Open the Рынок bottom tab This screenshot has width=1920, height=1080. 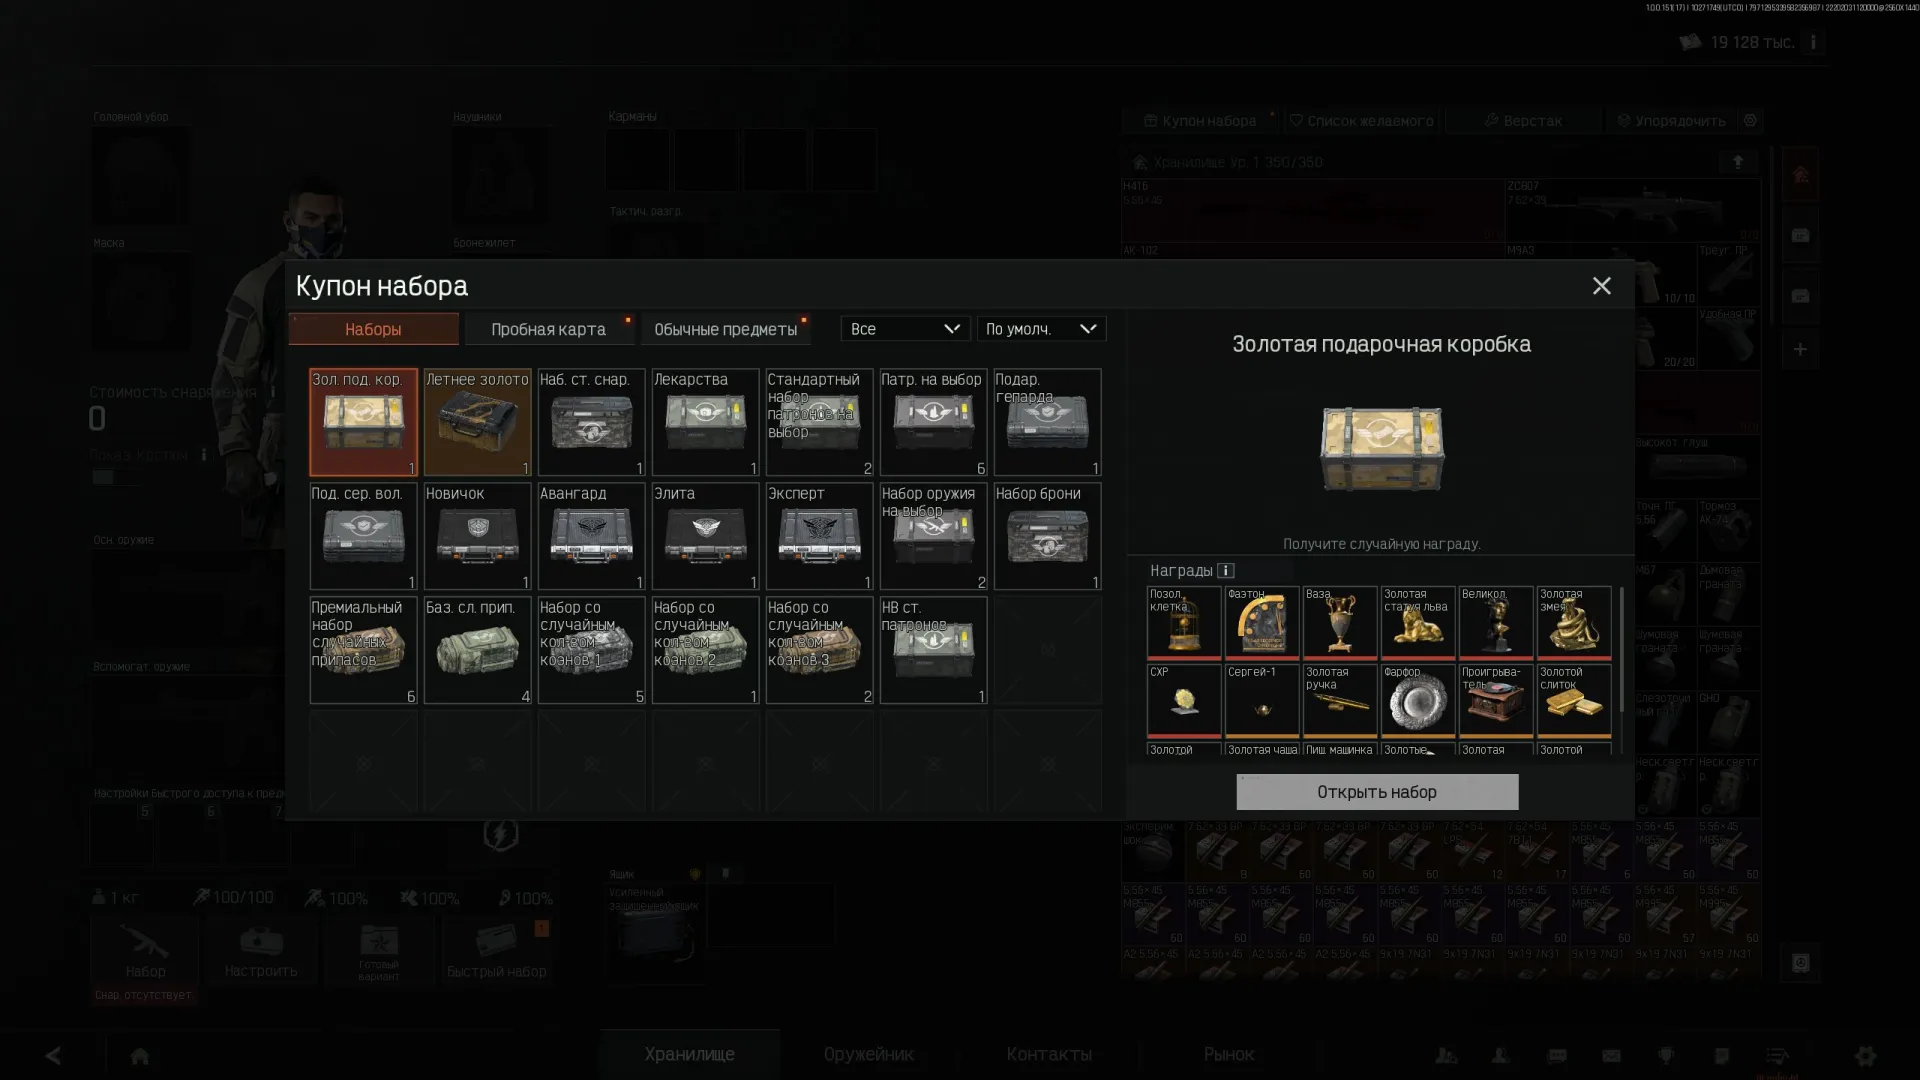pos(1229,1054)
